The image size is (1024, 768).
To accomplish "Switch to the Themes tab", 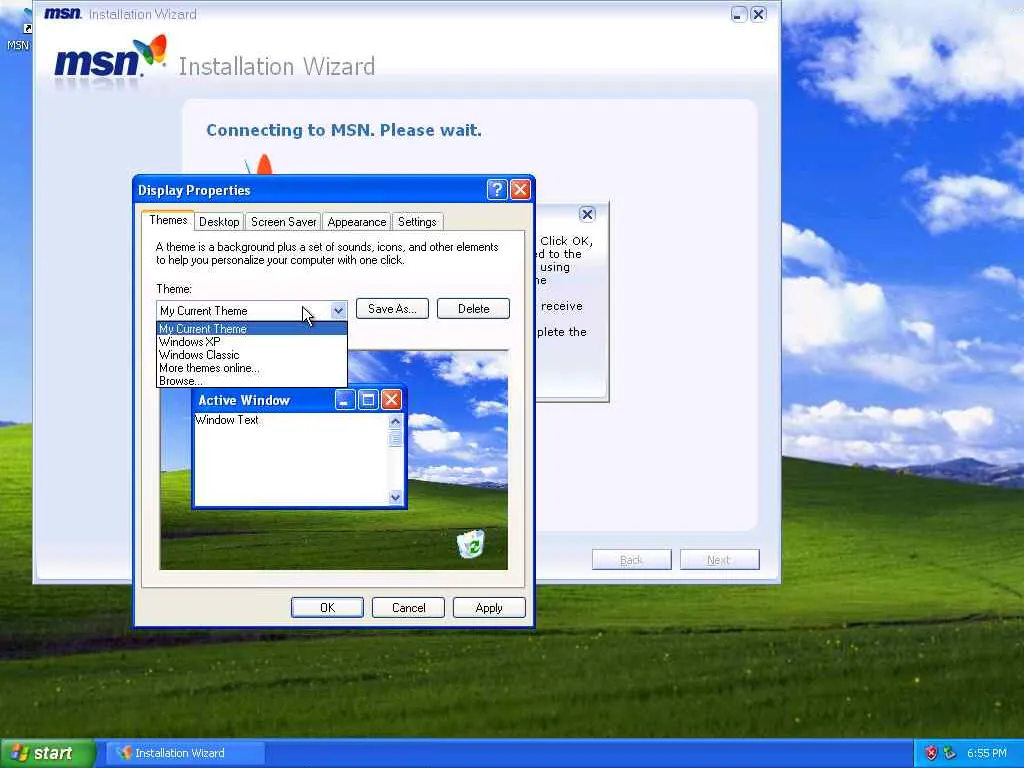I will (168, 220).
